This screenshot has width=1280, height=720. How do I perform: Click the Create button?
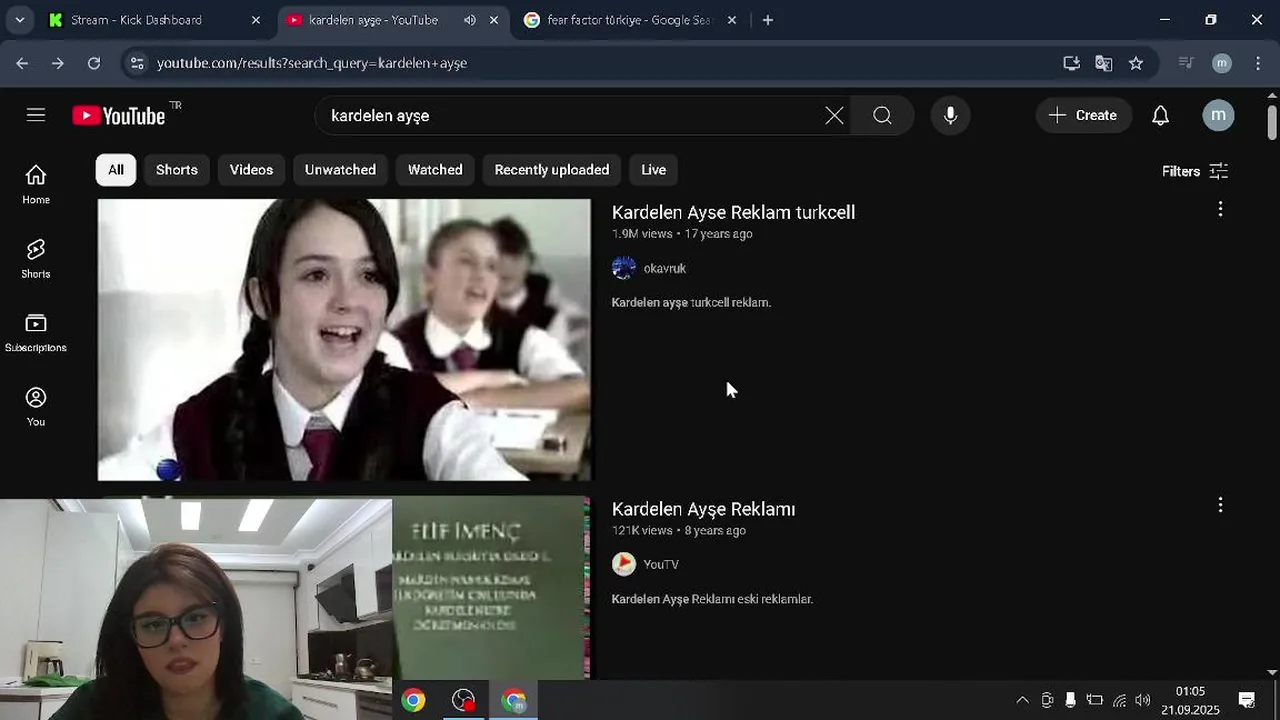pyautogui.click(x=1083, y=116)
